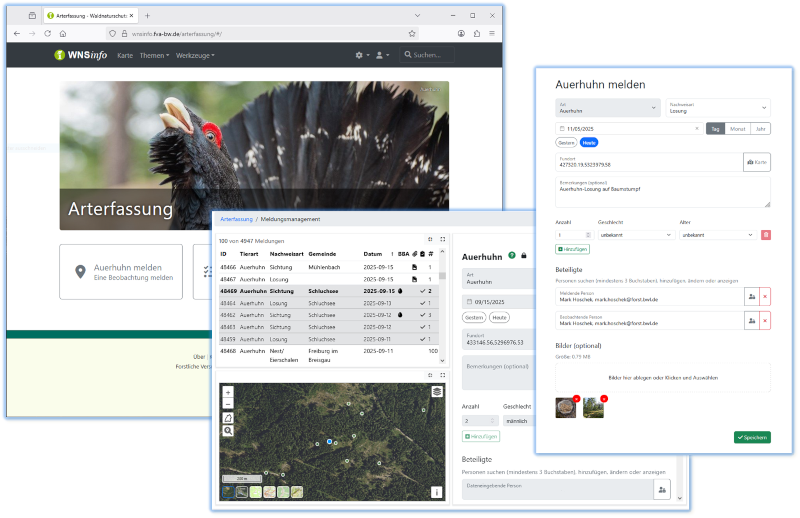Select the first satellite basemap swatch
The height and width of the screenshot is (518, 800).
pyautogui.click(x=229, y=492)
